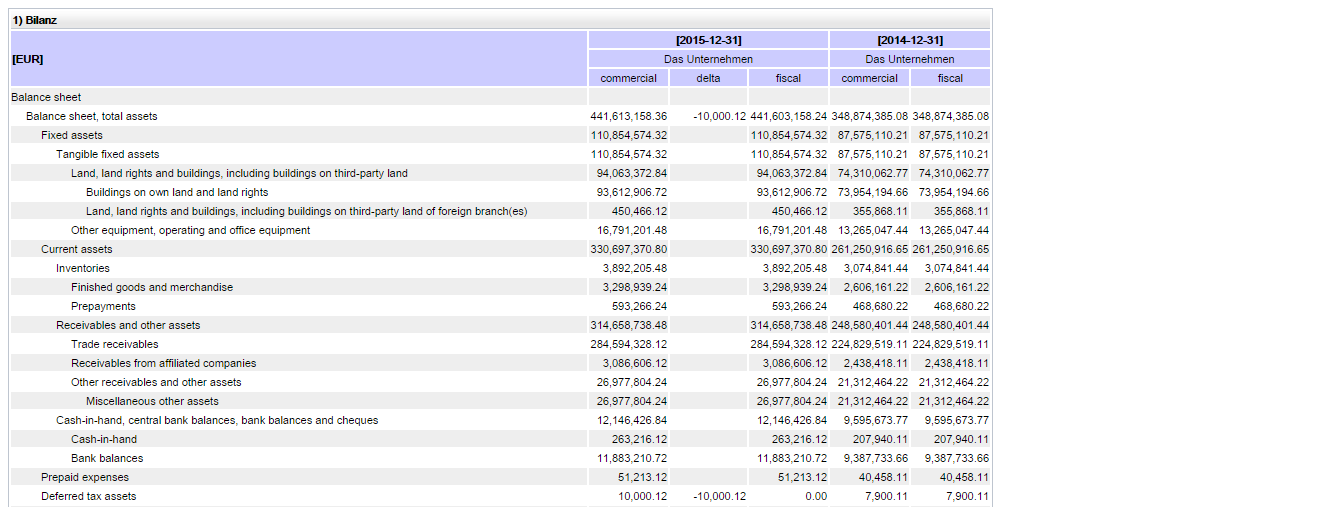Click the 'delta' column subheader
The width and height of the screenshot is (1333, 513).
708,78
